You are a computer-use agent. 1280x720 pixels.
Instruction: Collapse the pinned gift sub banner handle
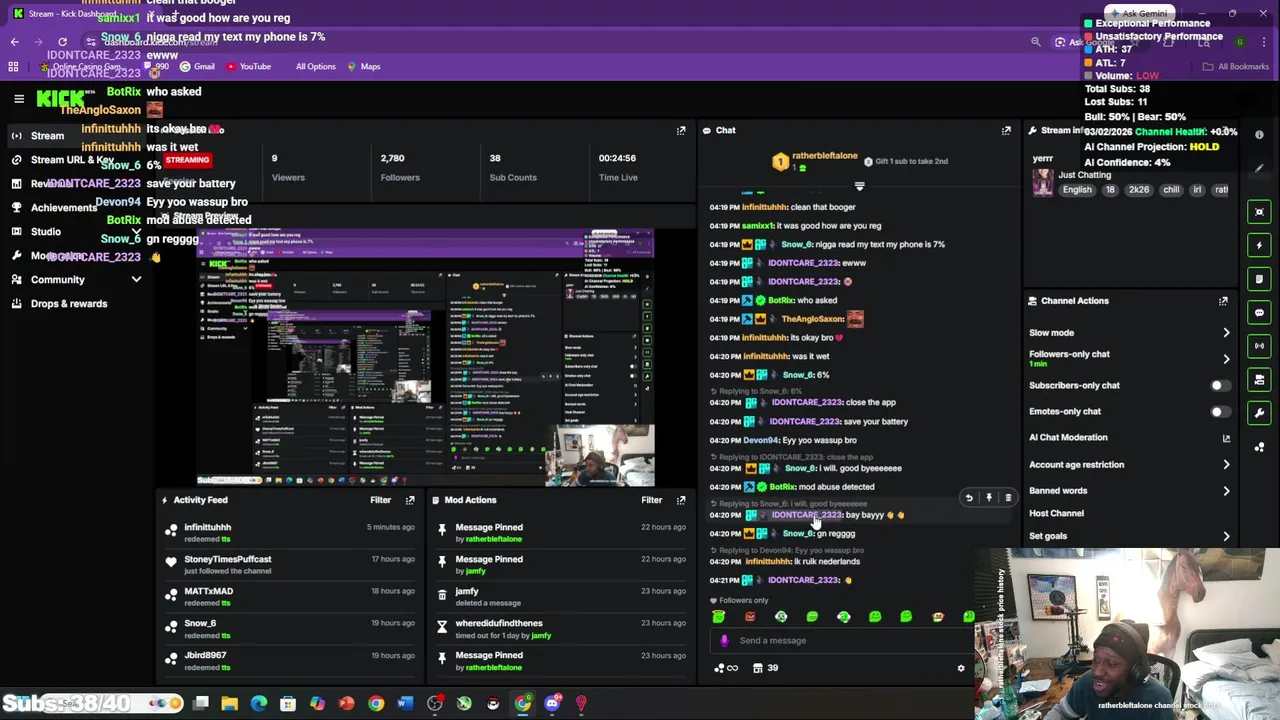point(859,186)
